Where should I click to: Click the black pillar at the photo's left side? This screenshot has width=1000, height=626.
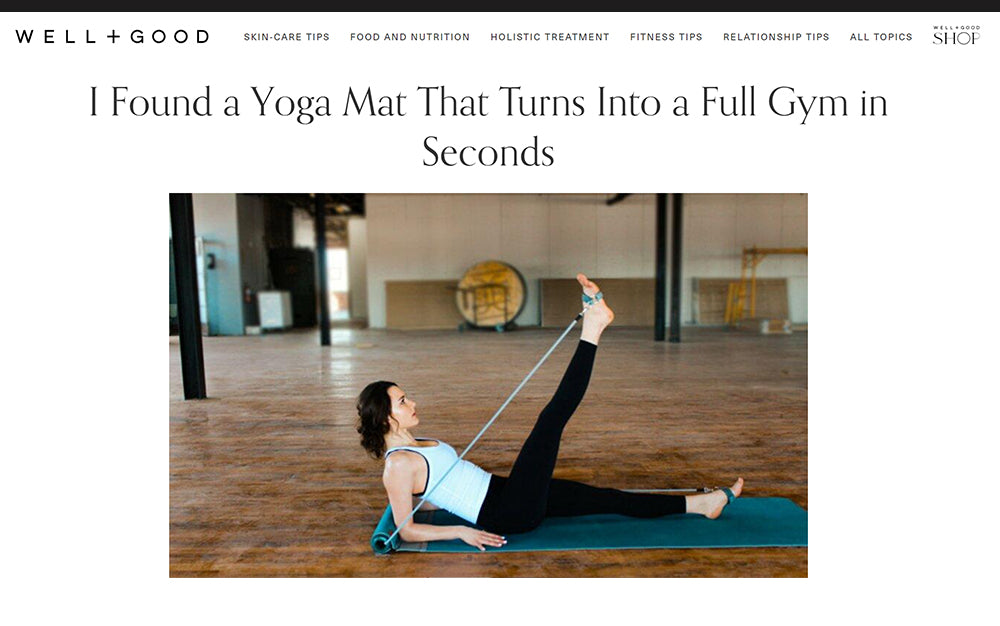coord(188,296)
